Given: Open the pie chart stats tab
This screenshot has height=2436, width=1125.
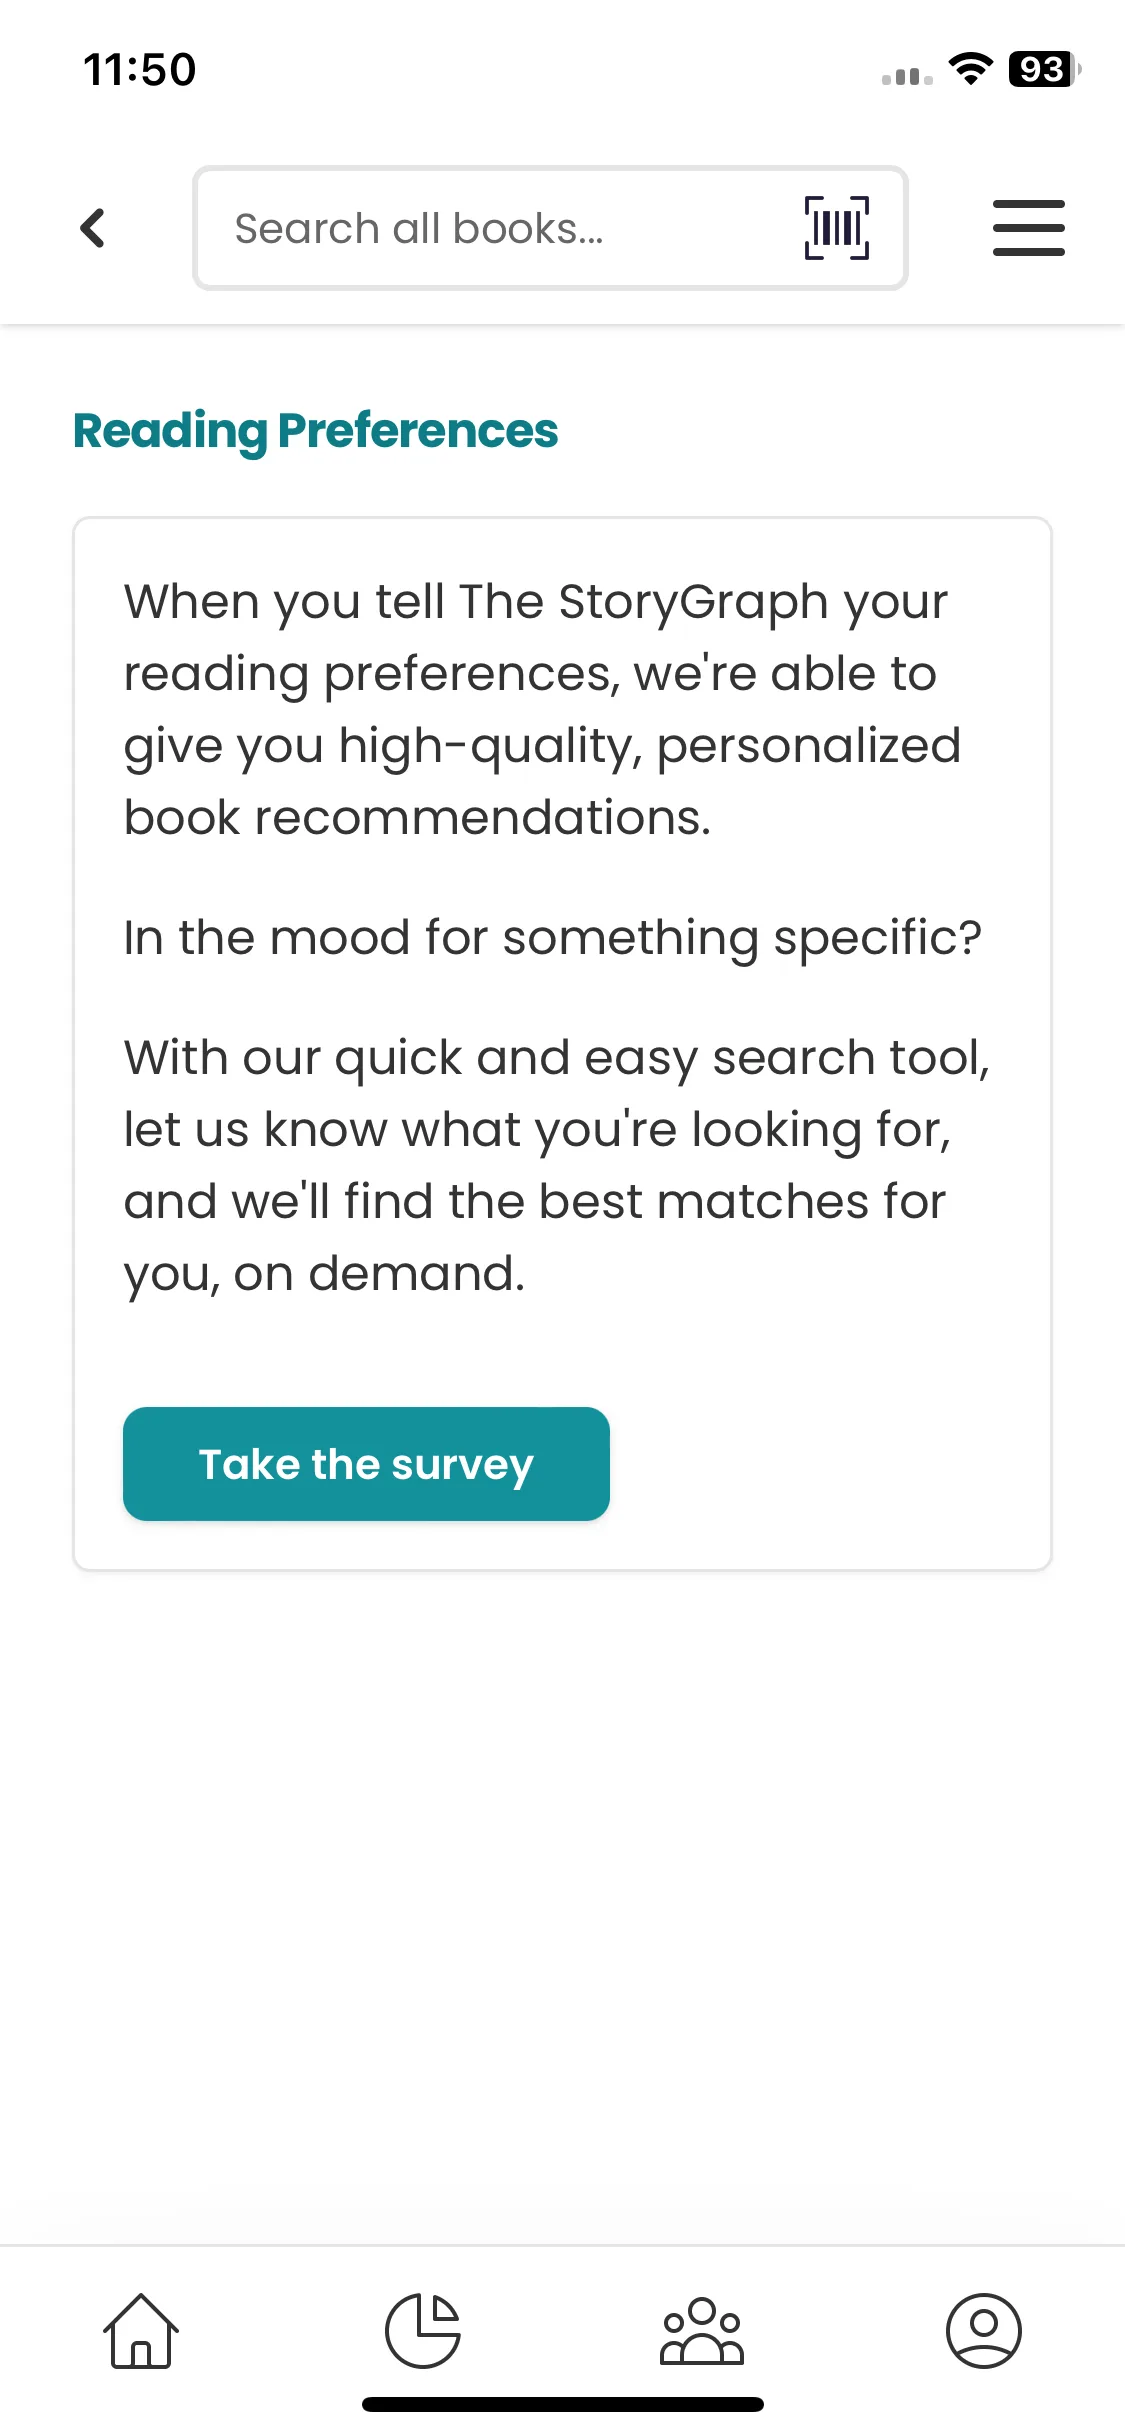Looking at the screenshot, I should pyautogui.click(x=422, y=2330).
